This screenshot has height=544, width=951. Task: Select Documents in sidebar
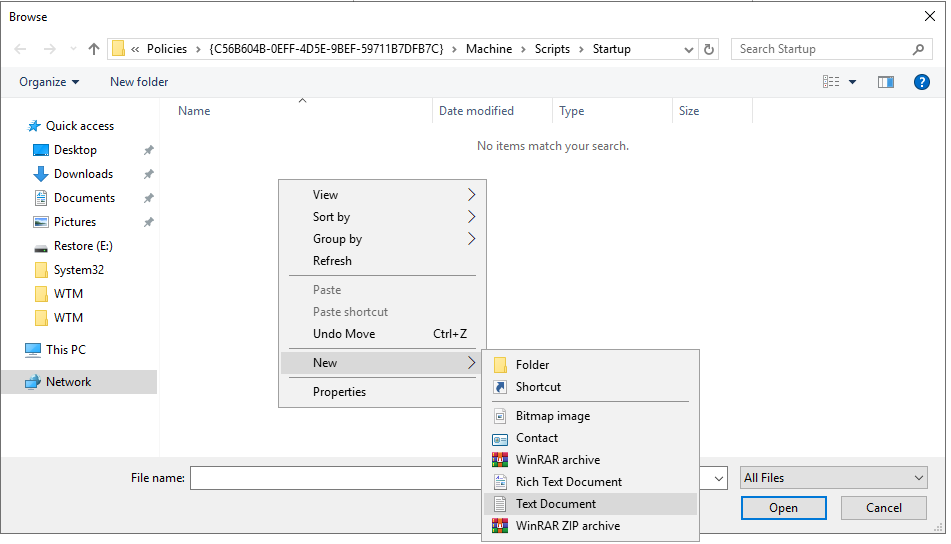[84, 198]
